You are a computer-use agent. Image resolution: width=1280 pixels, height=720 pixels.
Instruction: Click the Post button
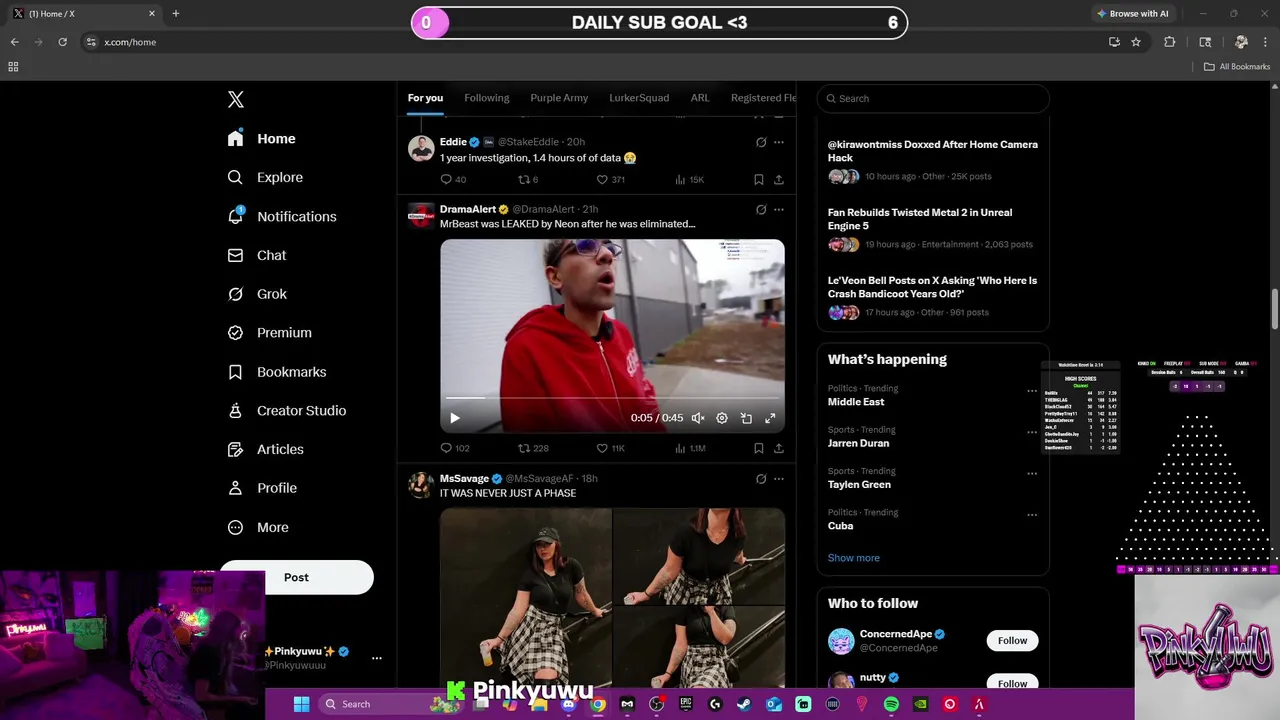click(296, 577)
